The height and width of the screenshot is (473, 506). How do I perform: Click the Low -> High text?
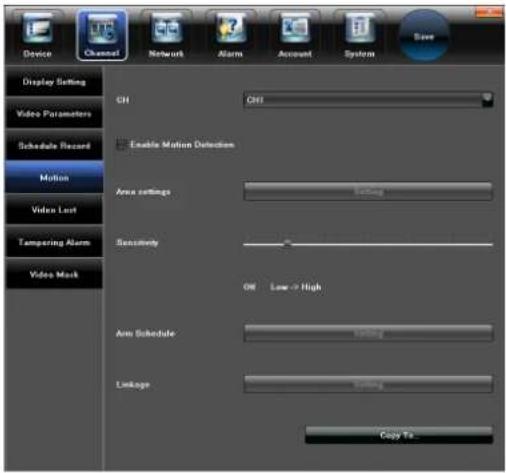[x=296, y=287]
